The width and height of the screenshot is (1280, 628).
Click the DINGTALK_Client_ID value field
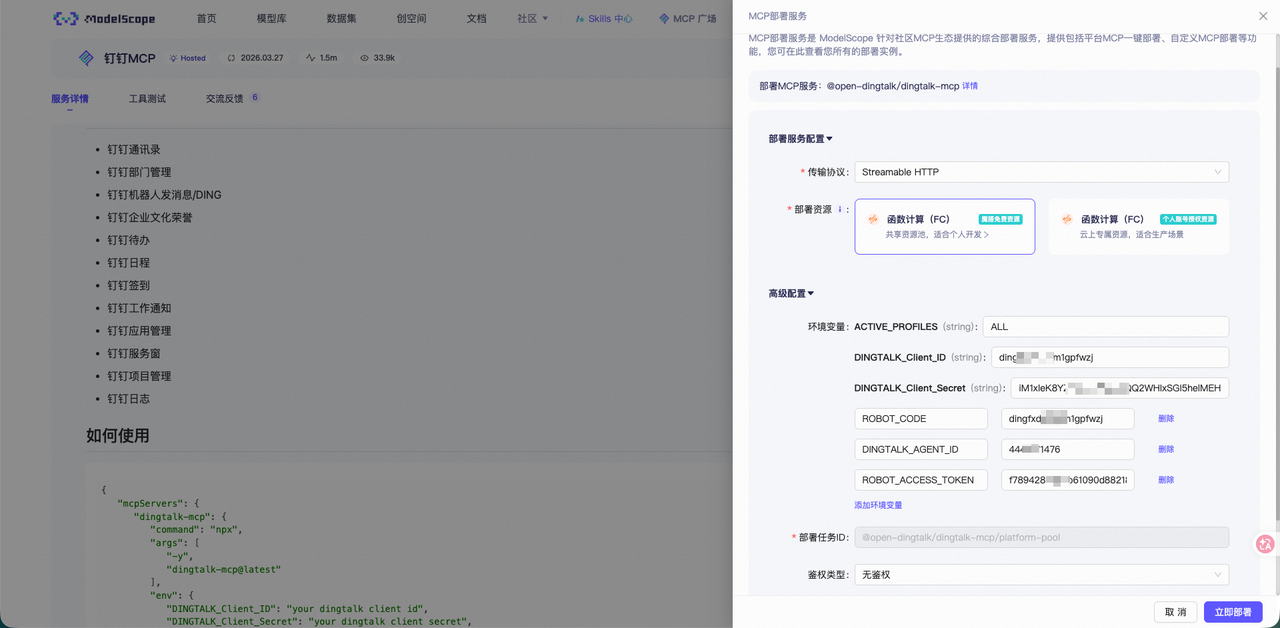coord(1110,357)
